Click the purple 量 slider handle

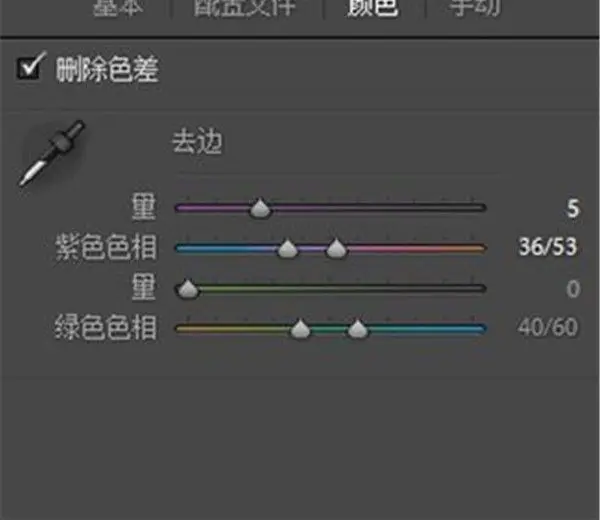(260, 209)
